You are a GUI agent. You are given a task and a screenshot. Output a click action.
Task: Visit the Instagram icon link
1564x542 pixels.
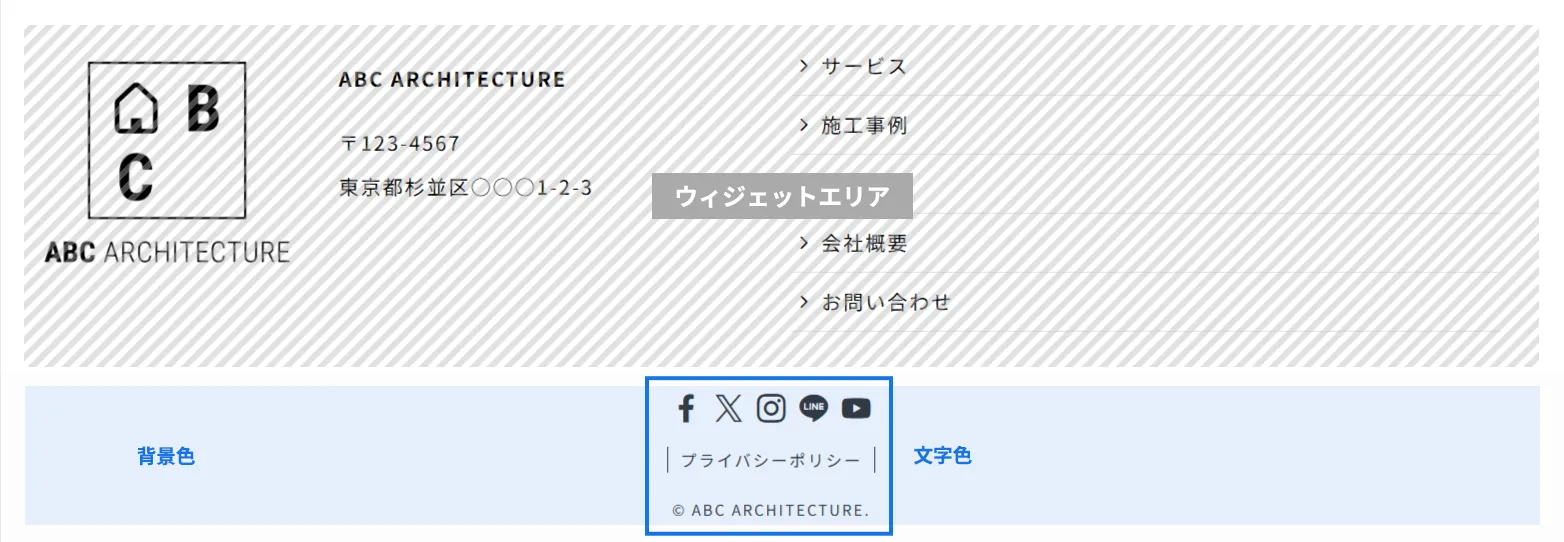(x=771, y=408)
